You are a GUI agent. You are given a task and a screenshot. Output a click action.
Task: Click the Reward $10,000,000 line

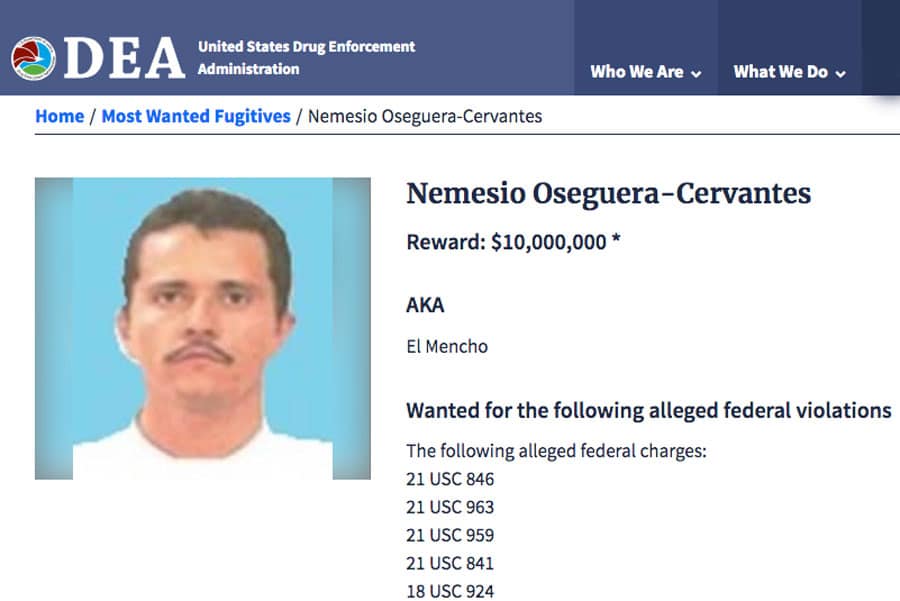pyautogui.click(x=513, y=242)
